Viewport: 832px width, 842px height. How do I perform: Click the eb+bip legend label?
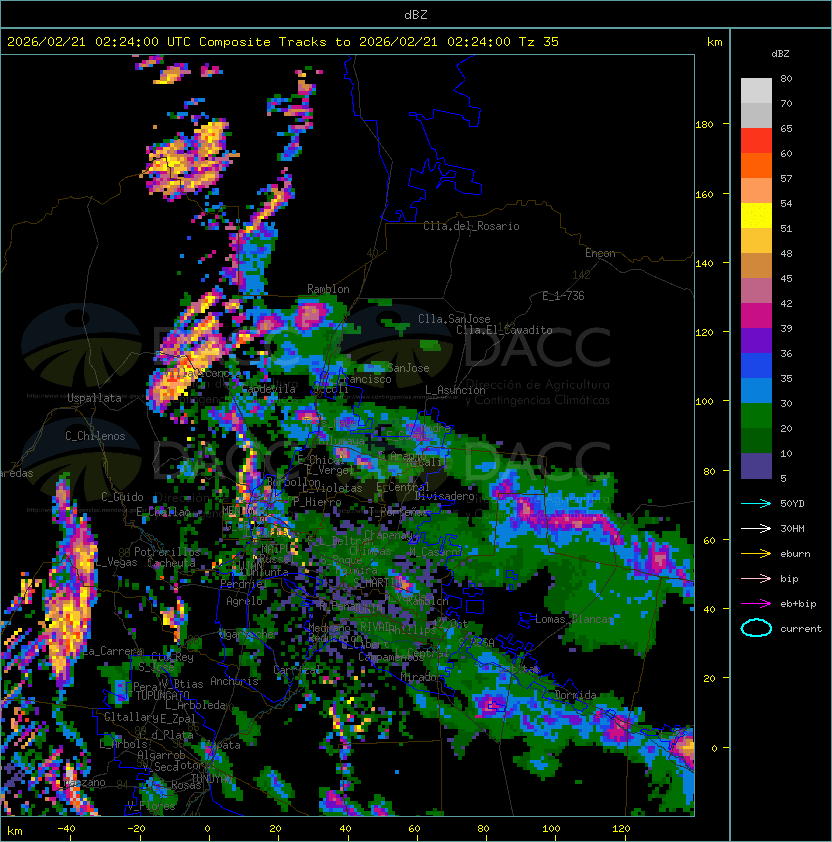(x=798, y=604)
